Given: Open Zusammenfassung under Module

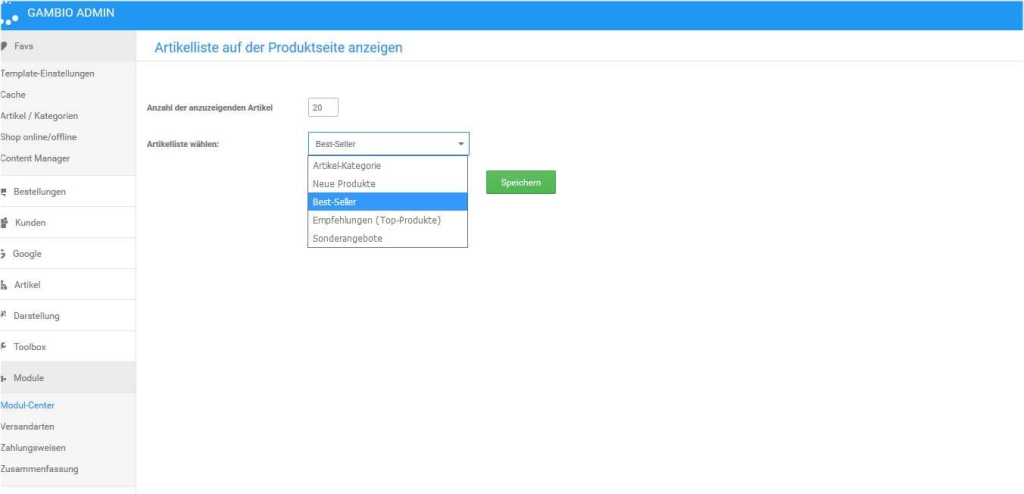Looking at the screenshot, I should (x=39, y=469).
